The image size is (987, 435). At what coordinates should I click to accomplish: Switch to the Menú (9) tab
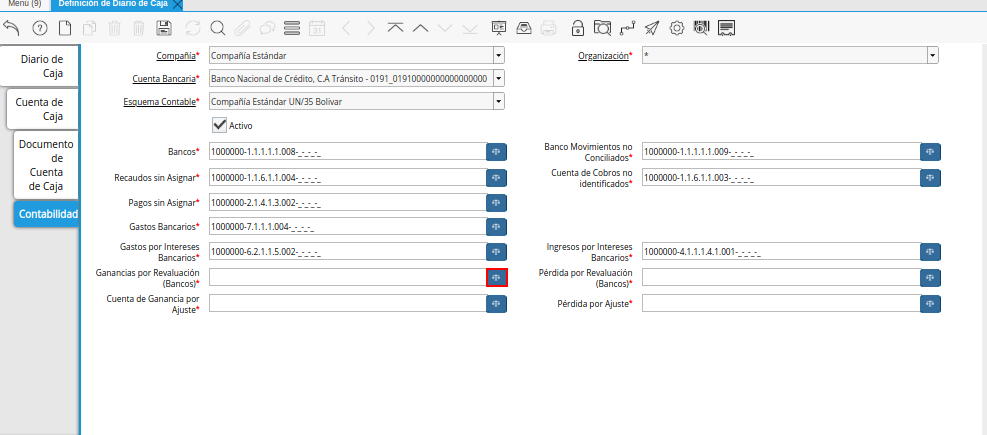(x=24, y=3)
